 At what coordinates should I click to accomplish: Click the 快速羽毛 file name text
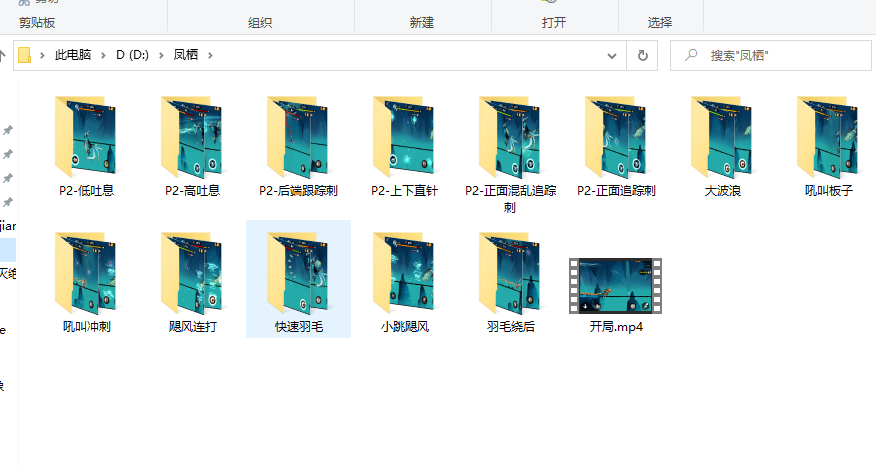click(298, 326)
